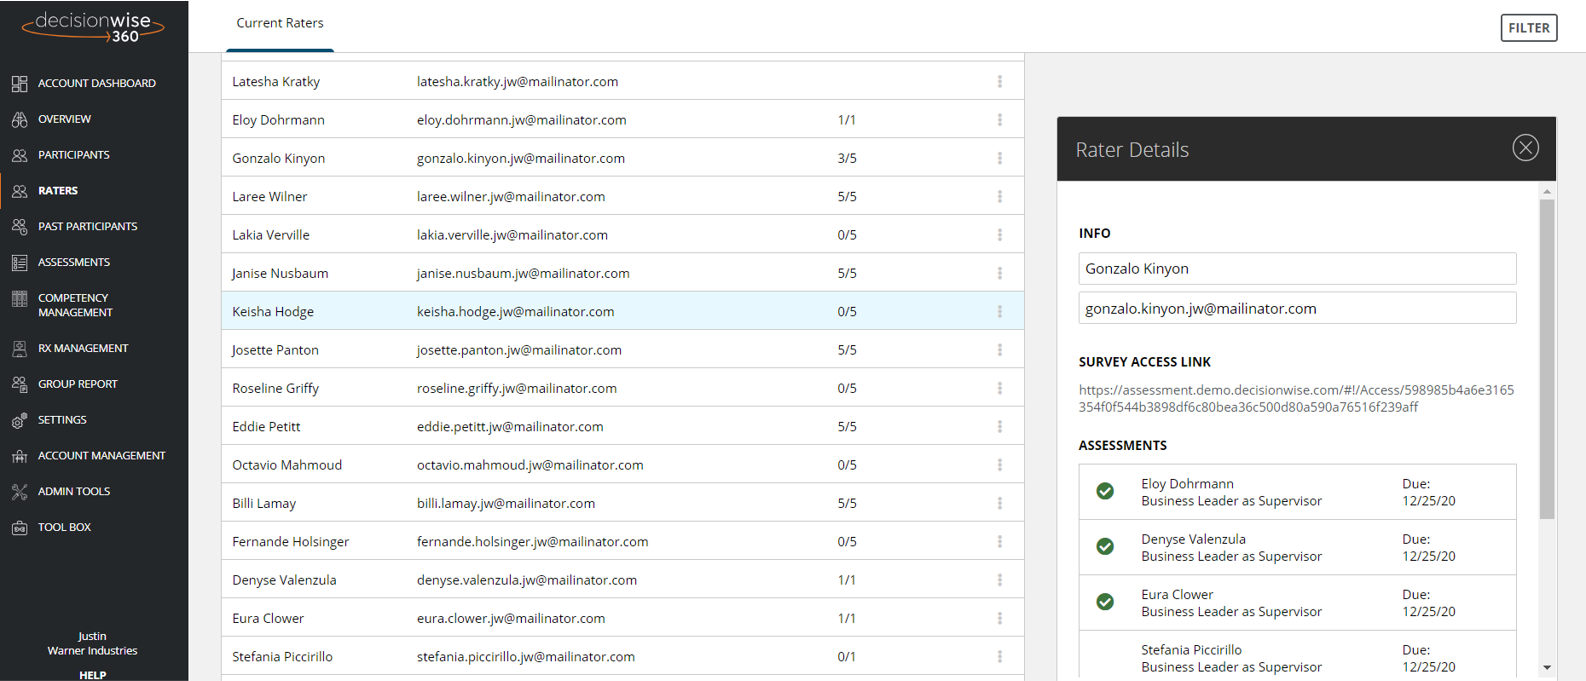This screenshot has width=1586, height=681.
Task: Open row menu for Latesha Kratky
Action: pyautogui.click(x=999, y=82)
